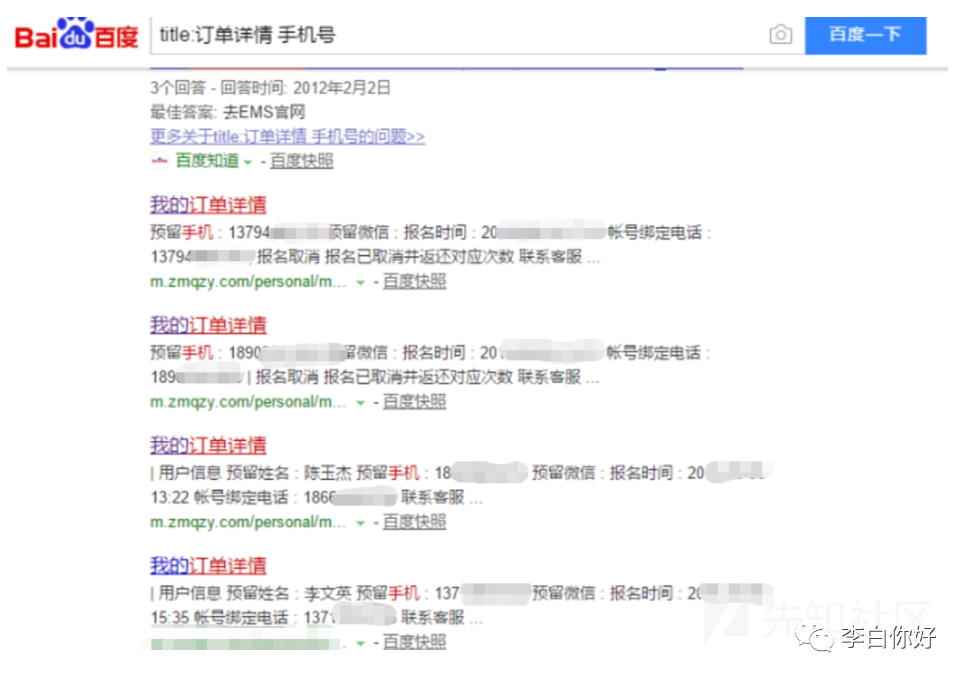
Task: Open 百度快照 under the 1890 result
Action: 414,402
